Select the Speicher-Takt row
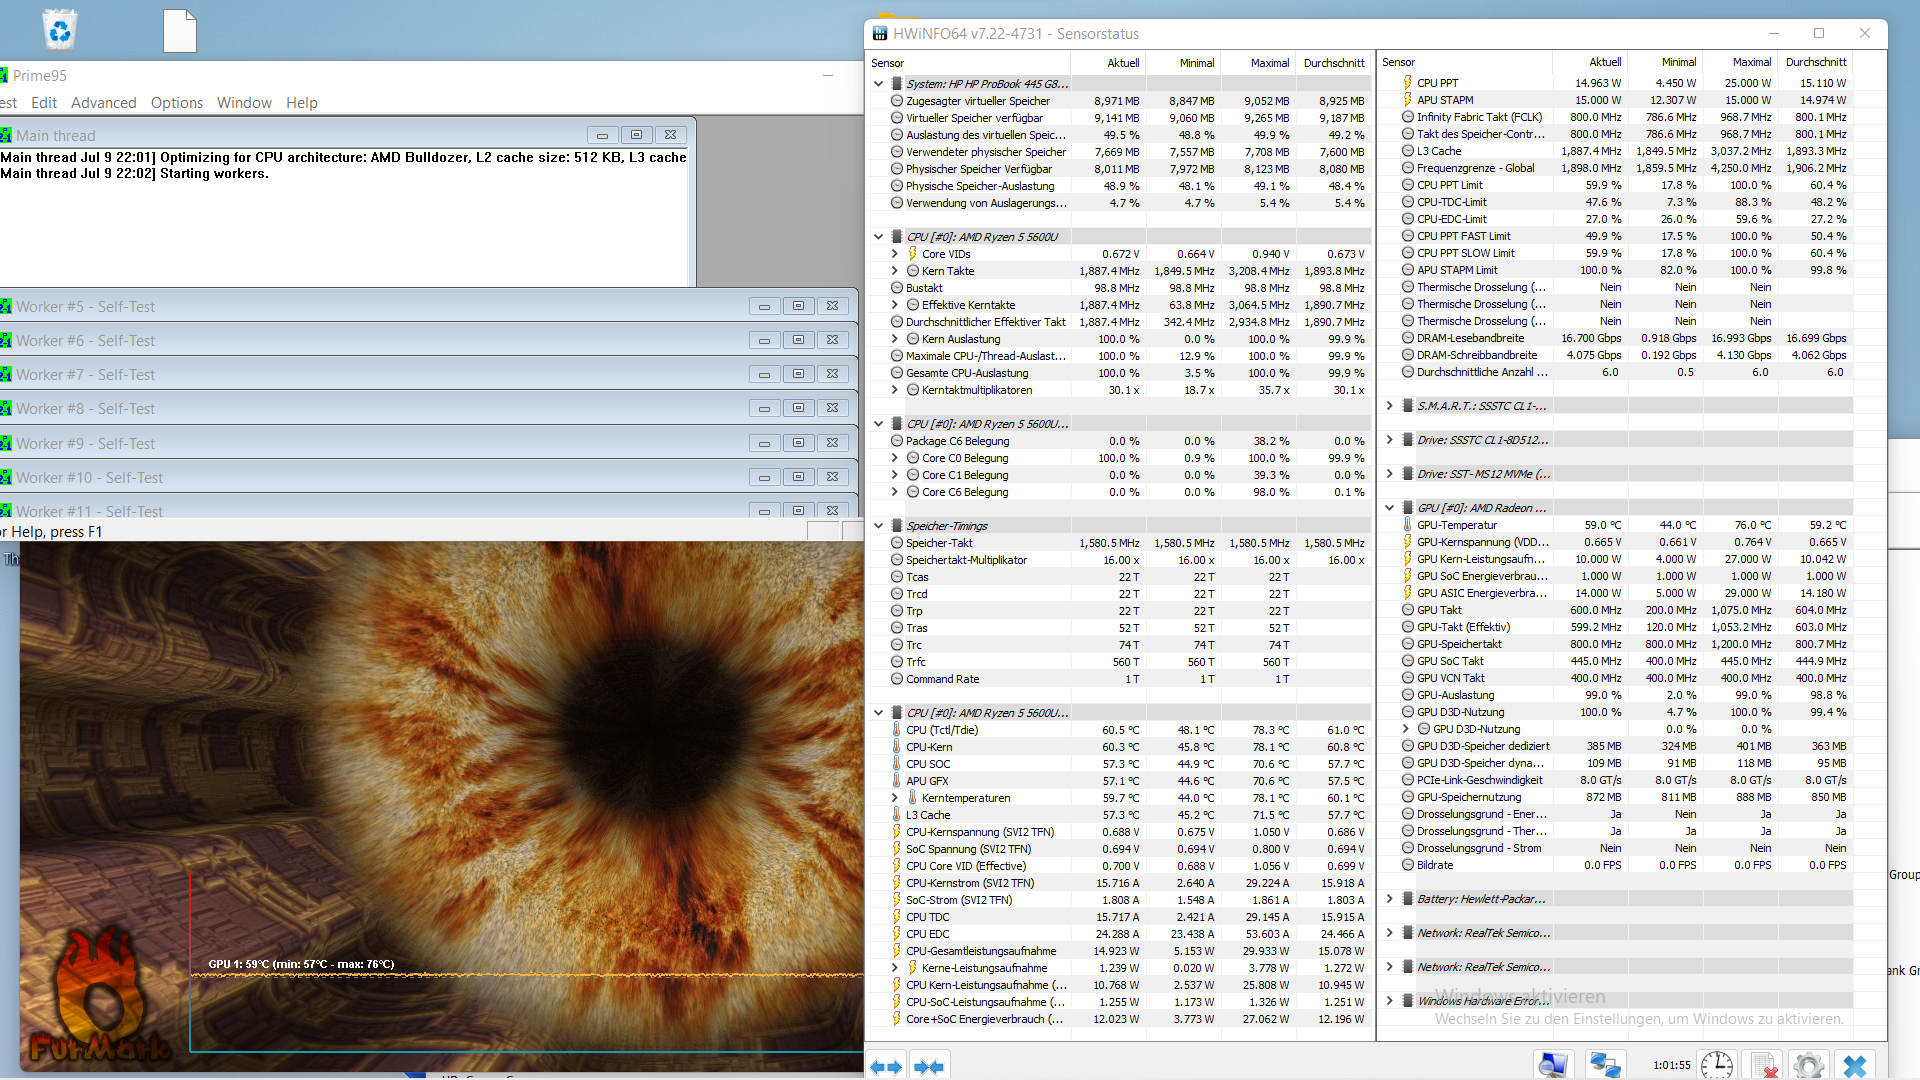Screen dimensions: 1920x1080 point(1119,543)
